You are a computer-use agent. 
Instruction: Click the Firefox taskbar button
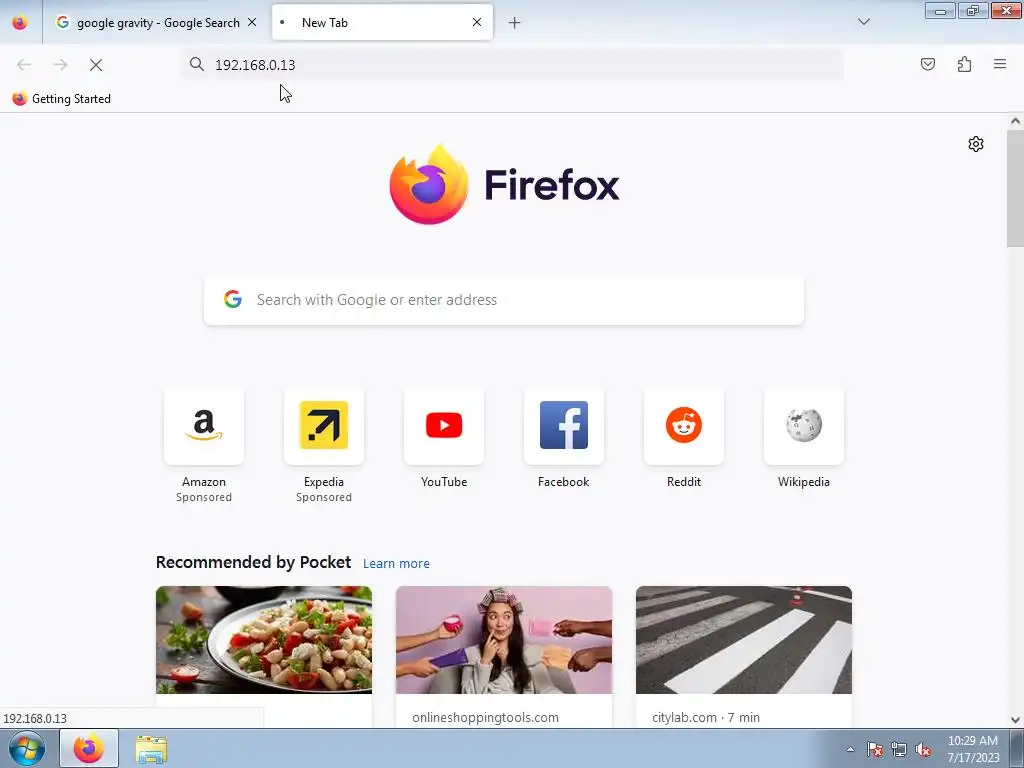[89, 748]
